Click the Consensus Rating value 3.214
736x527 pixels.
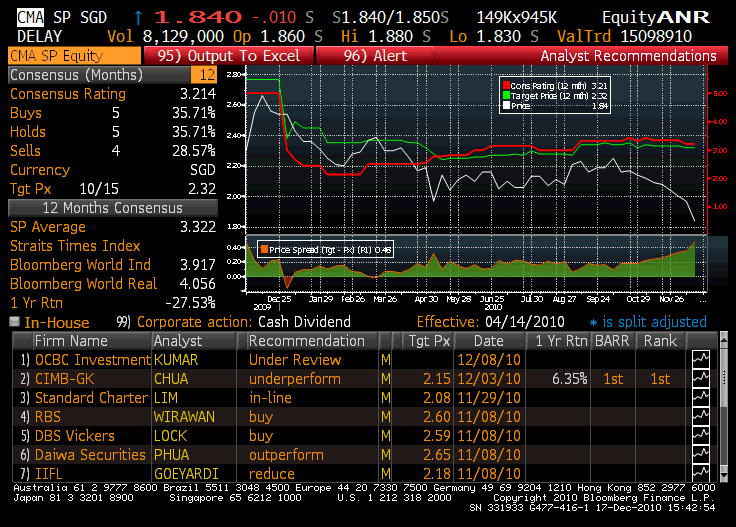point(198,94)
